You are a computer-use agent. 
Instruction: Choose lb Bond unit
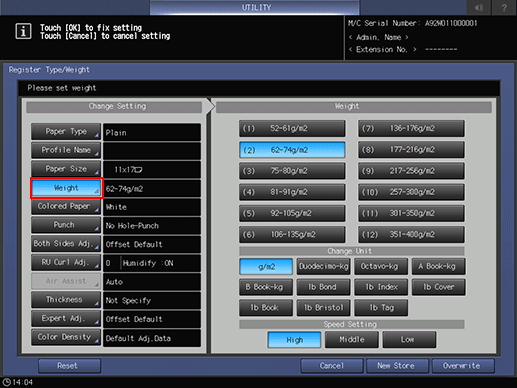point(323,287)
